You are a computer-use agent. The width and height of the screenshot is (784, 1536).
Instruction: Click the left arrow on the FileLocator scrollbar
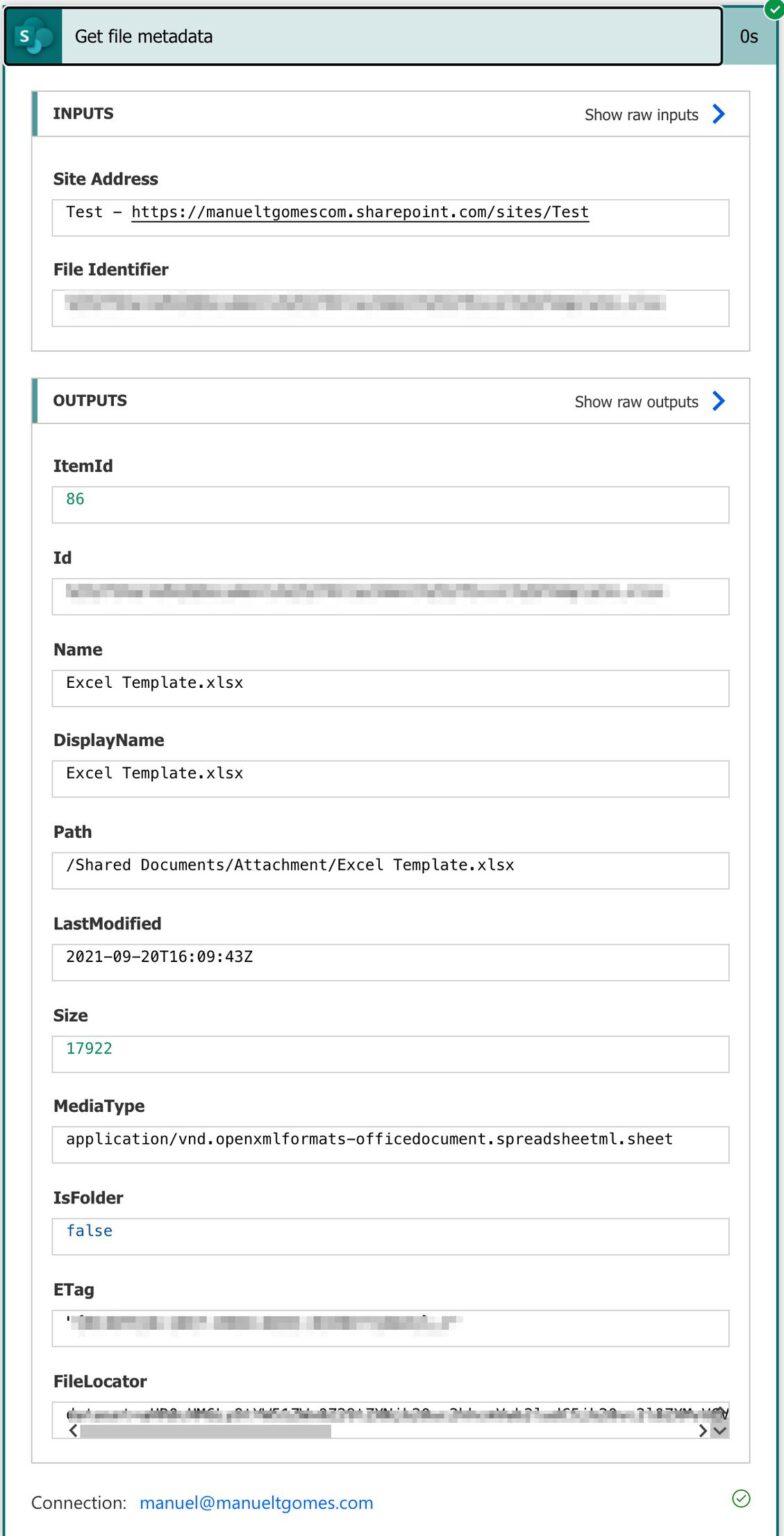[74, 1431]
